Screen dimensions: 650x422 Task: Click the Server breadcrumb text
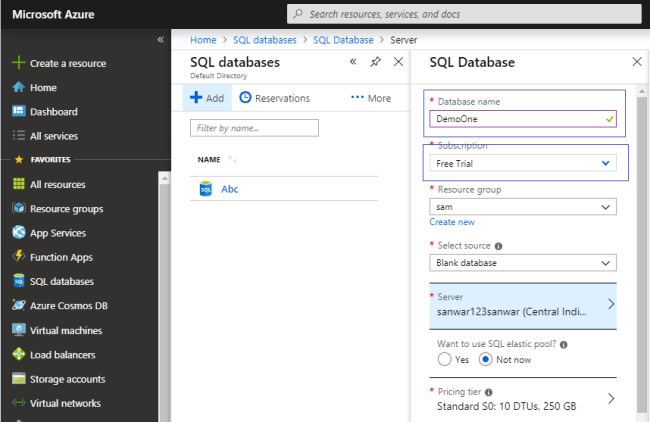tap(403, 40)
